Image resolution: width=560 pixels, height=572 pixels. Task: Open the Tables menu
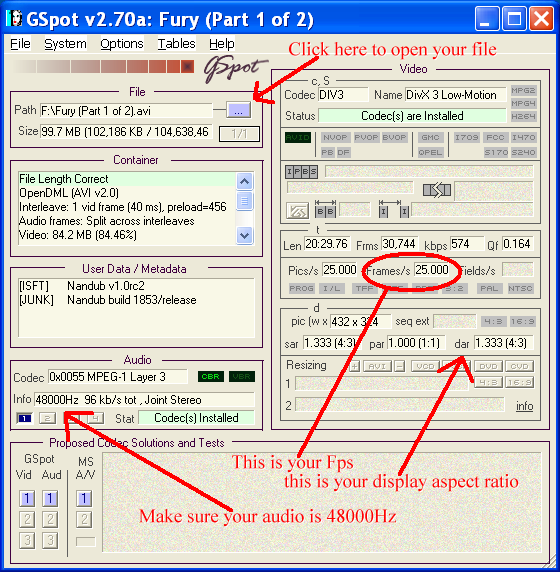click(176, 44)
